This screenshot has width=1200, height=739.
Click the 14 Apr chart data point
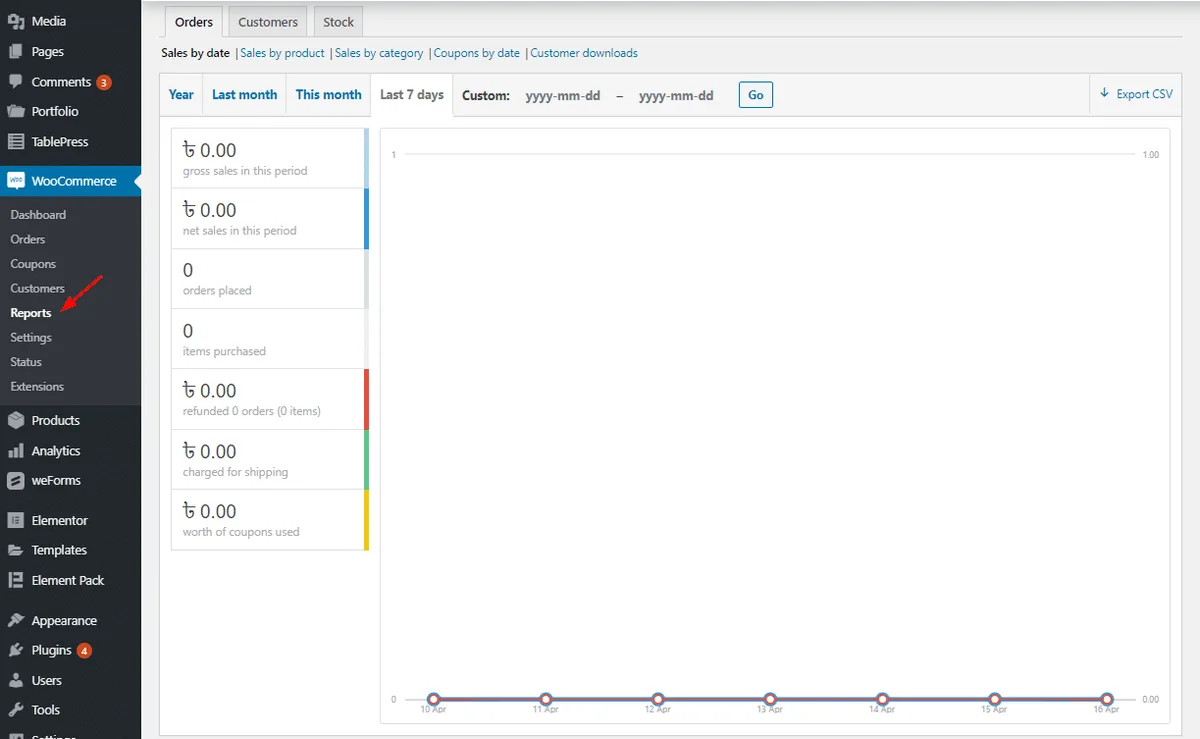[x=882, y=700]
